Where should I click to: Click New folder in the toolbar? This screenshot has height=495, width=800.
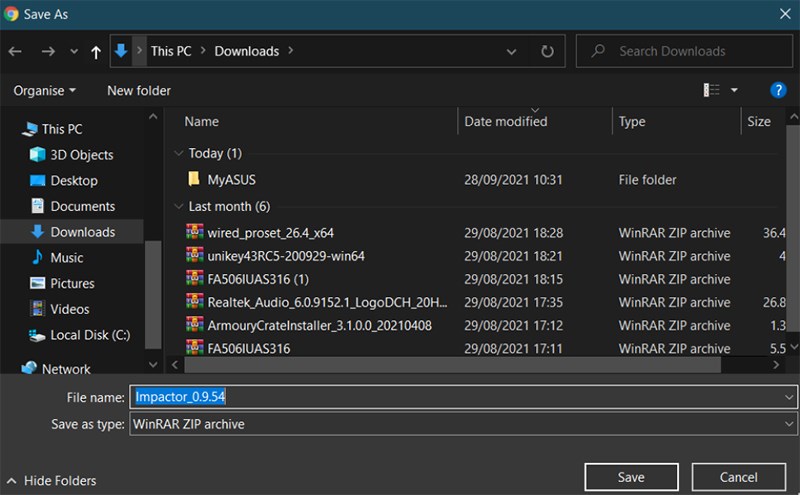(139, 90)
